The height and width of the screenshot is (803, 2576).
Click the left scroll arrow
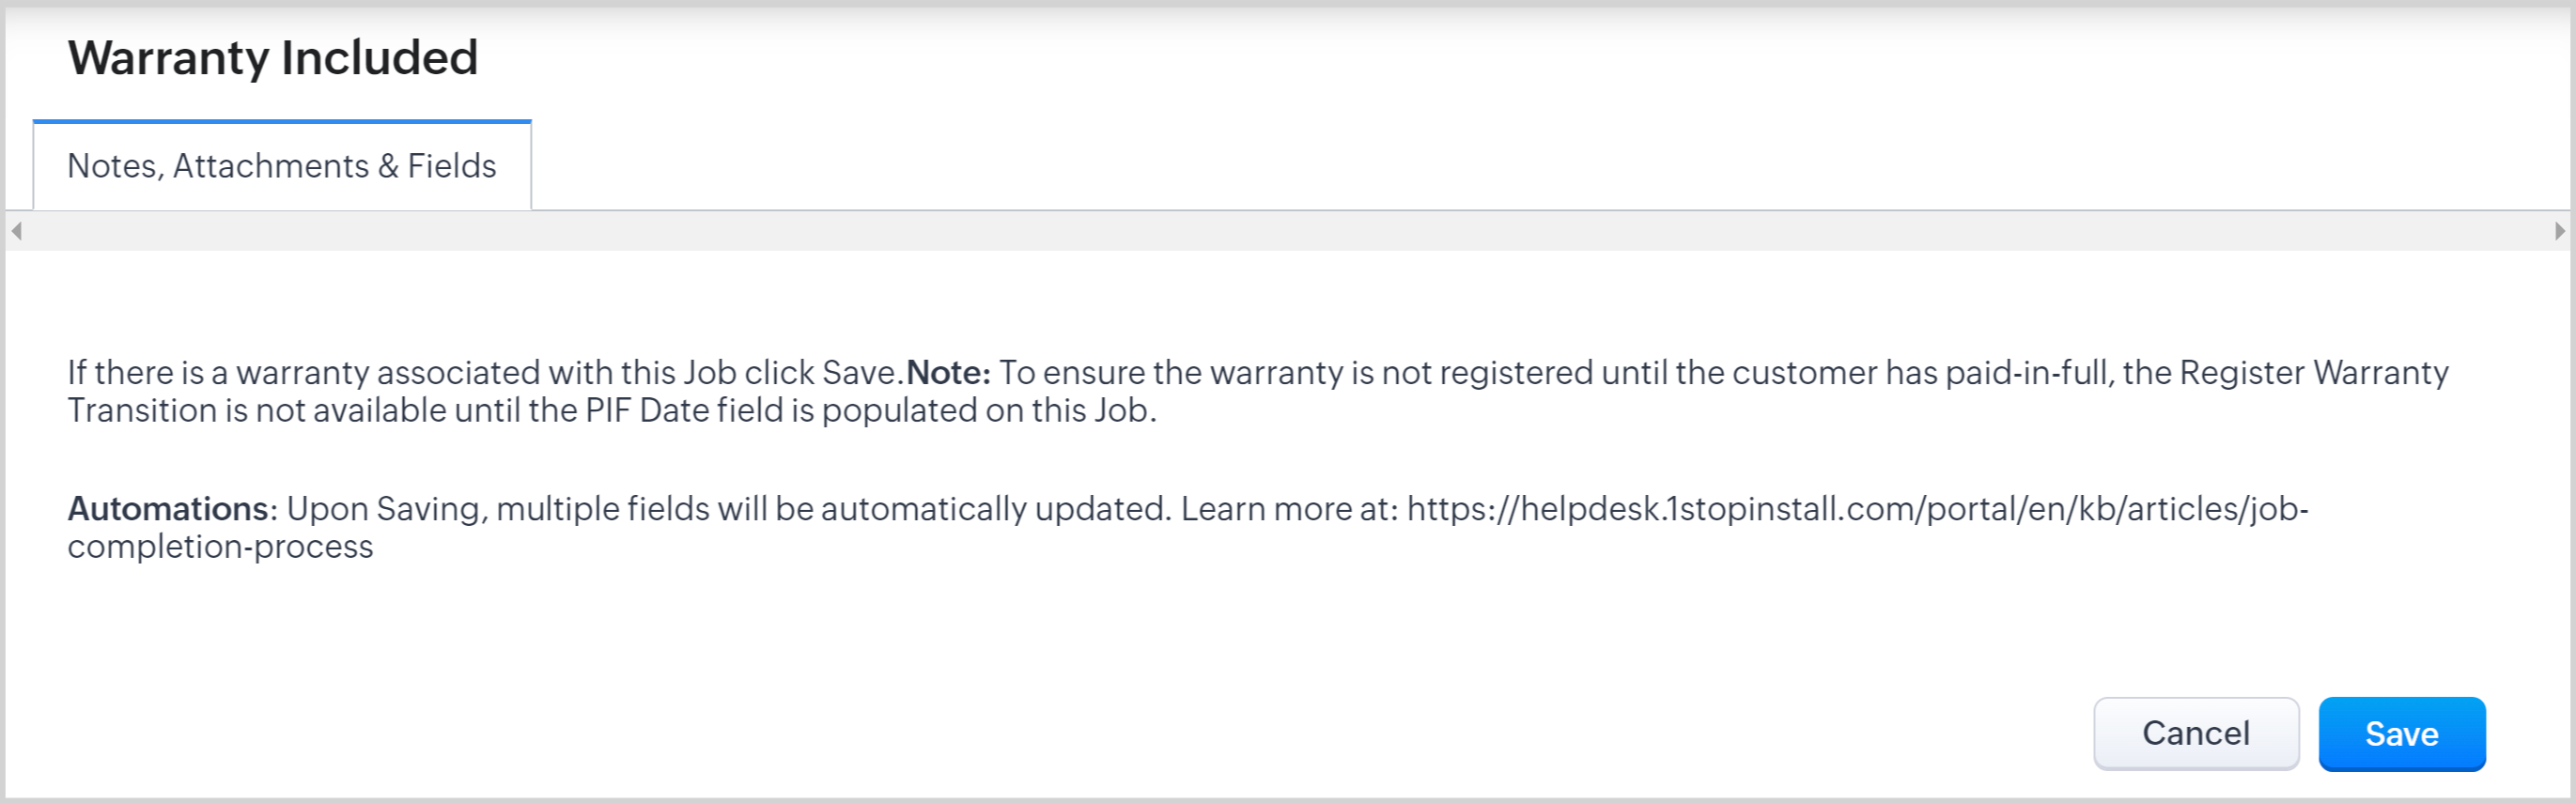[16, 231]
